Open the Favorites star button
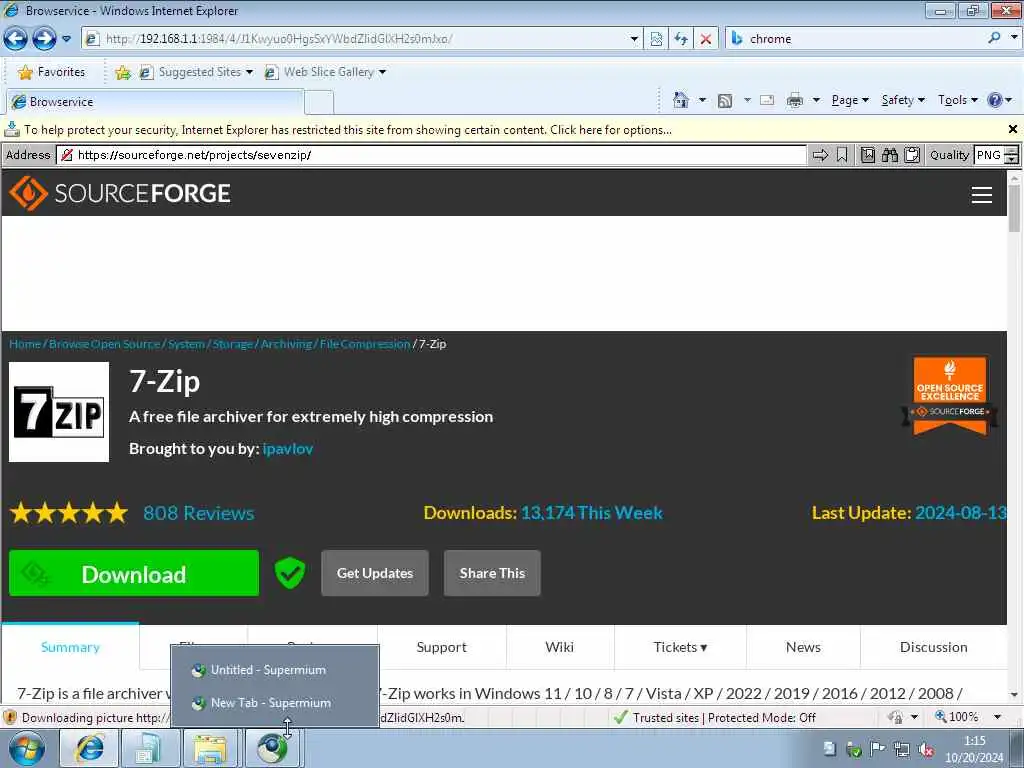The width and height of the screenshot is (1024, 768). (x=52, y=72)
